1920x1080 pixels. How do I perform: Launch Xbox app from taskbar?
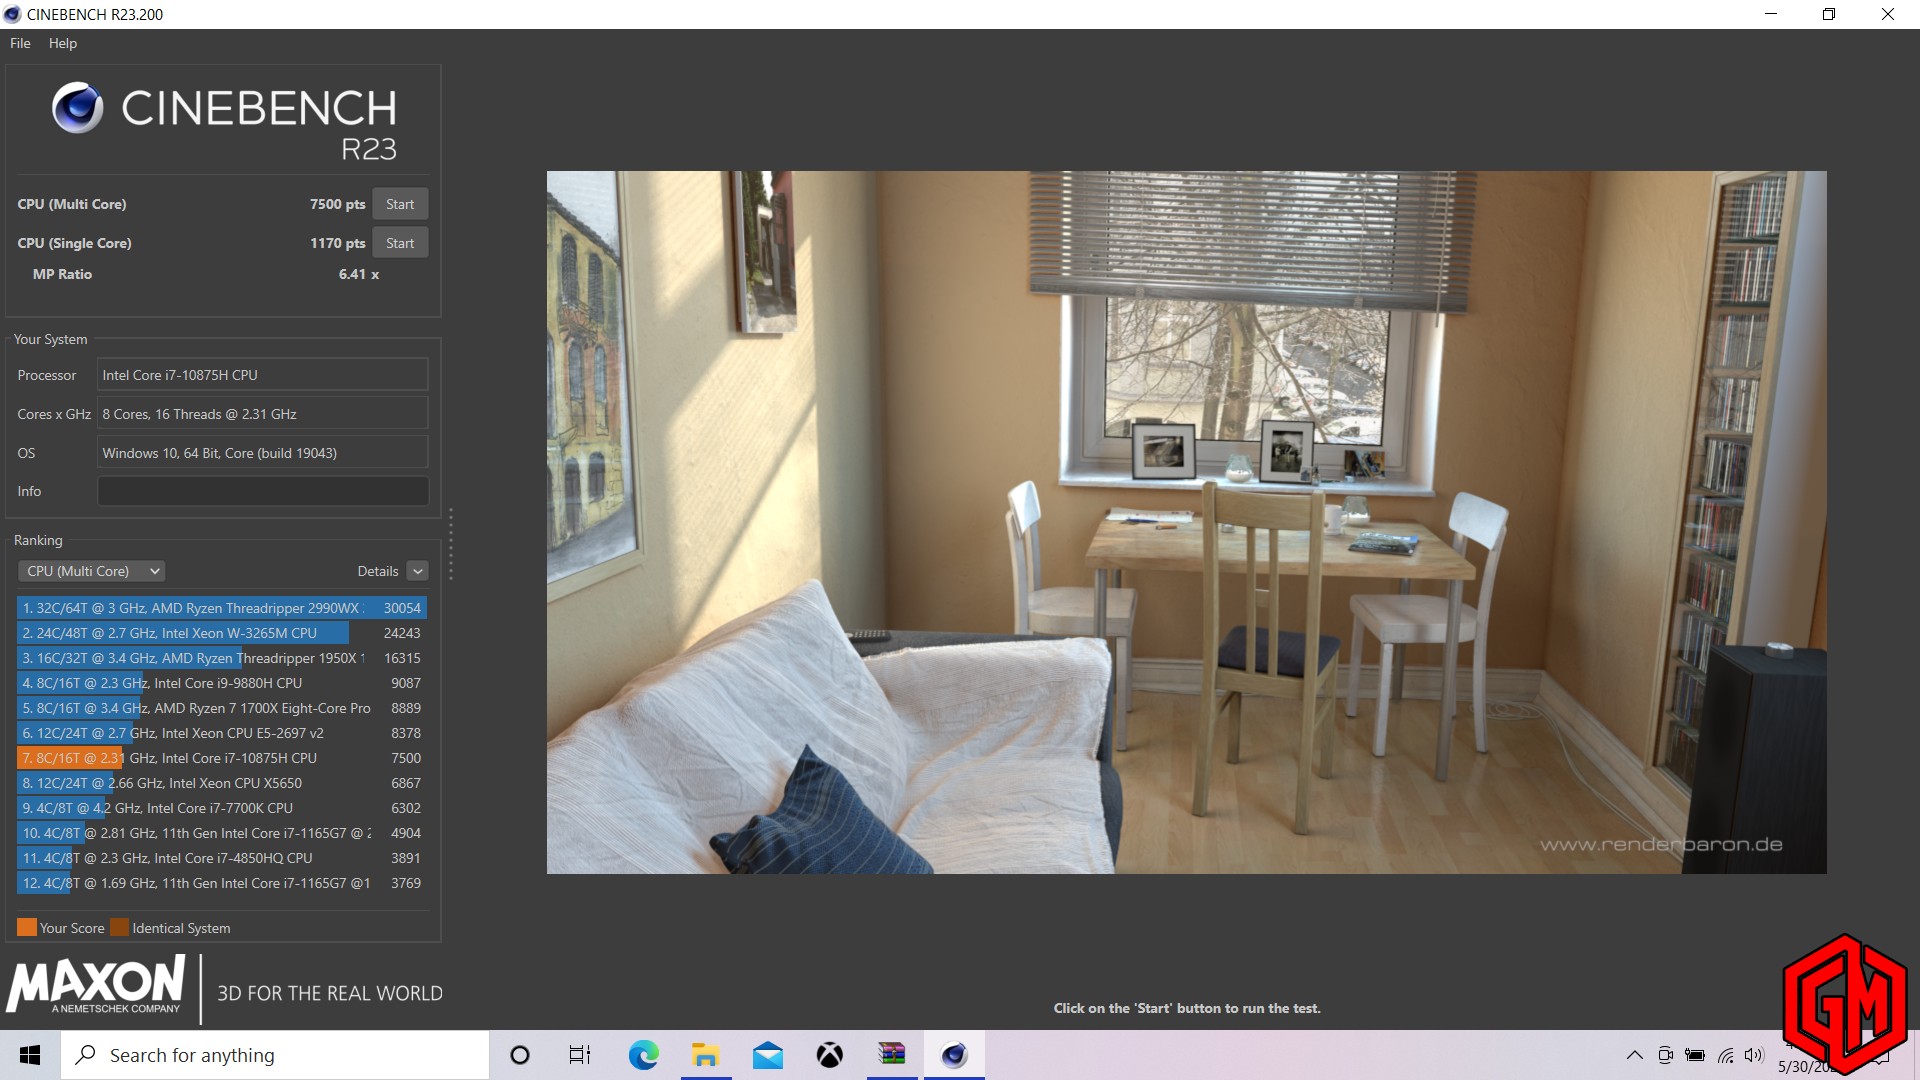click(x=829, y=1055)
